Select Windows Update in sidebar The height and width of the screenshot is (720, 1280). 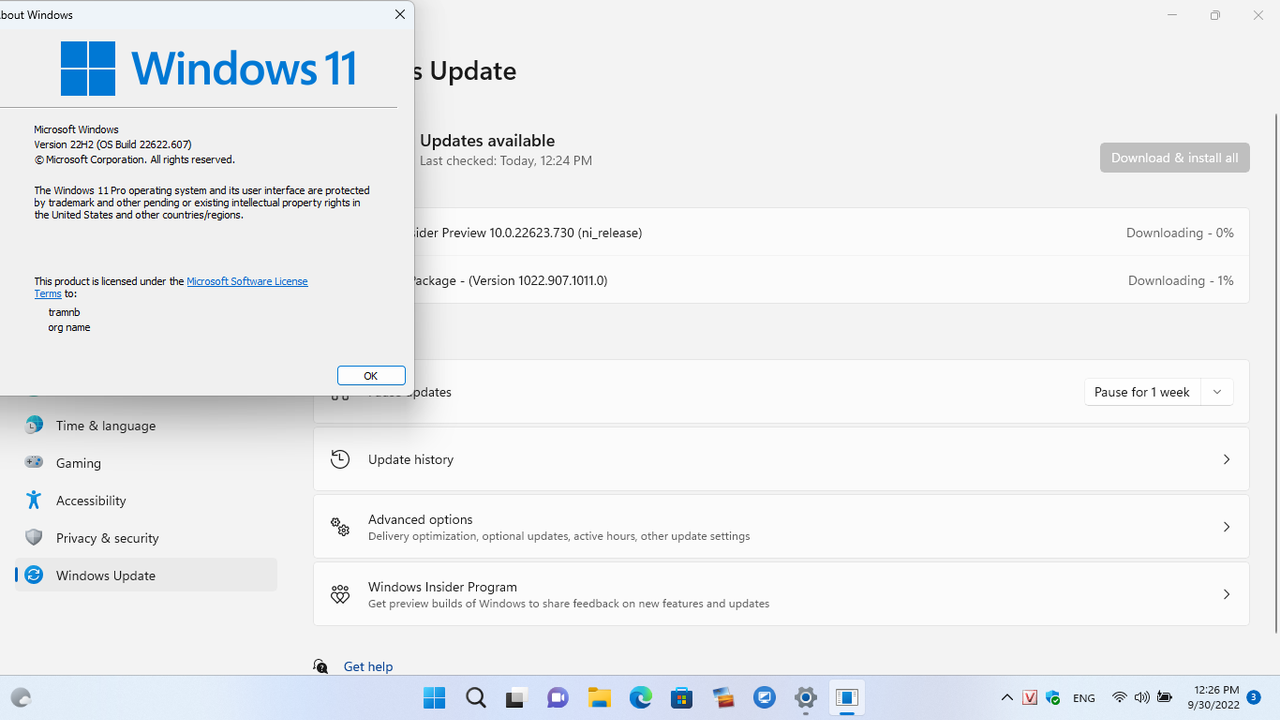[x=145, y=575]
